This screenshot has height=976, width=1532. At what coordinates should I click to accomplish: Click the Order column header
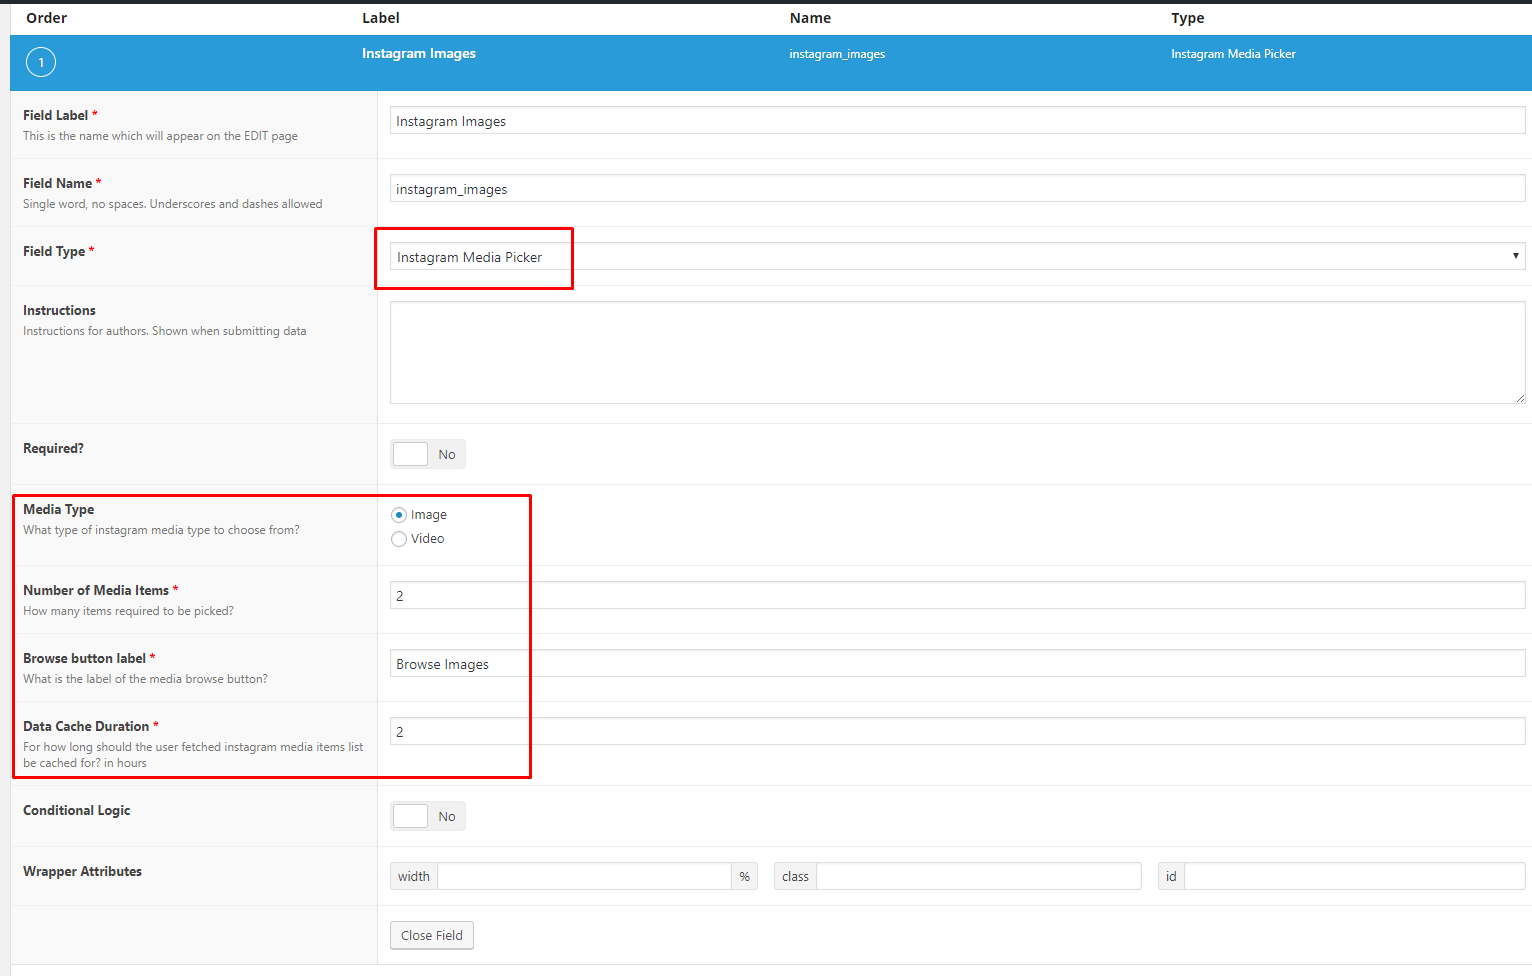coord(46,17)
